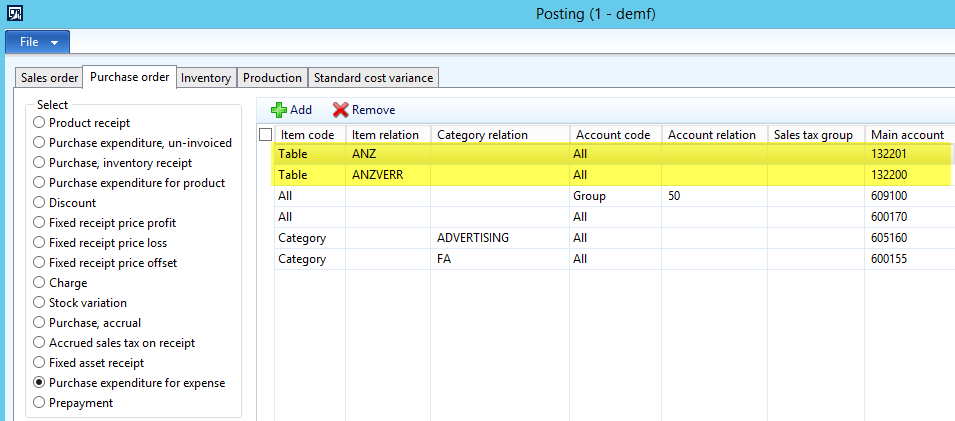Select main account 132201 cell
Viewport: 955px width, 421px height.
click(x=907, y=154)
